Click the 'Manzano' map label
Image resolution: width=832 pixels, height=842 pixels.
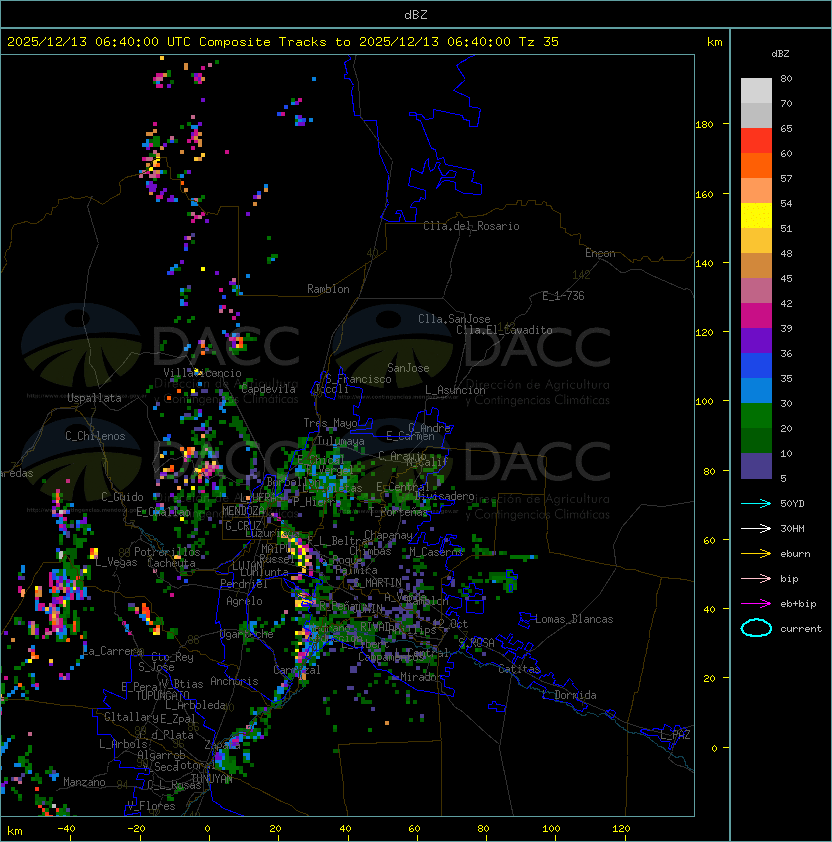(x=84, y=782)
